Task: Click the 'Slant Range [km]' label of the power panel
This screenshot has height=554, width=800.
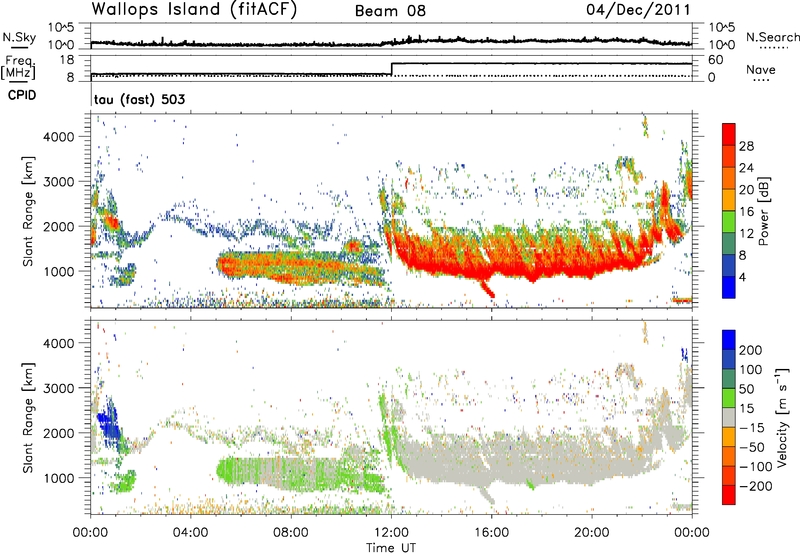Action: click(29, 211)
